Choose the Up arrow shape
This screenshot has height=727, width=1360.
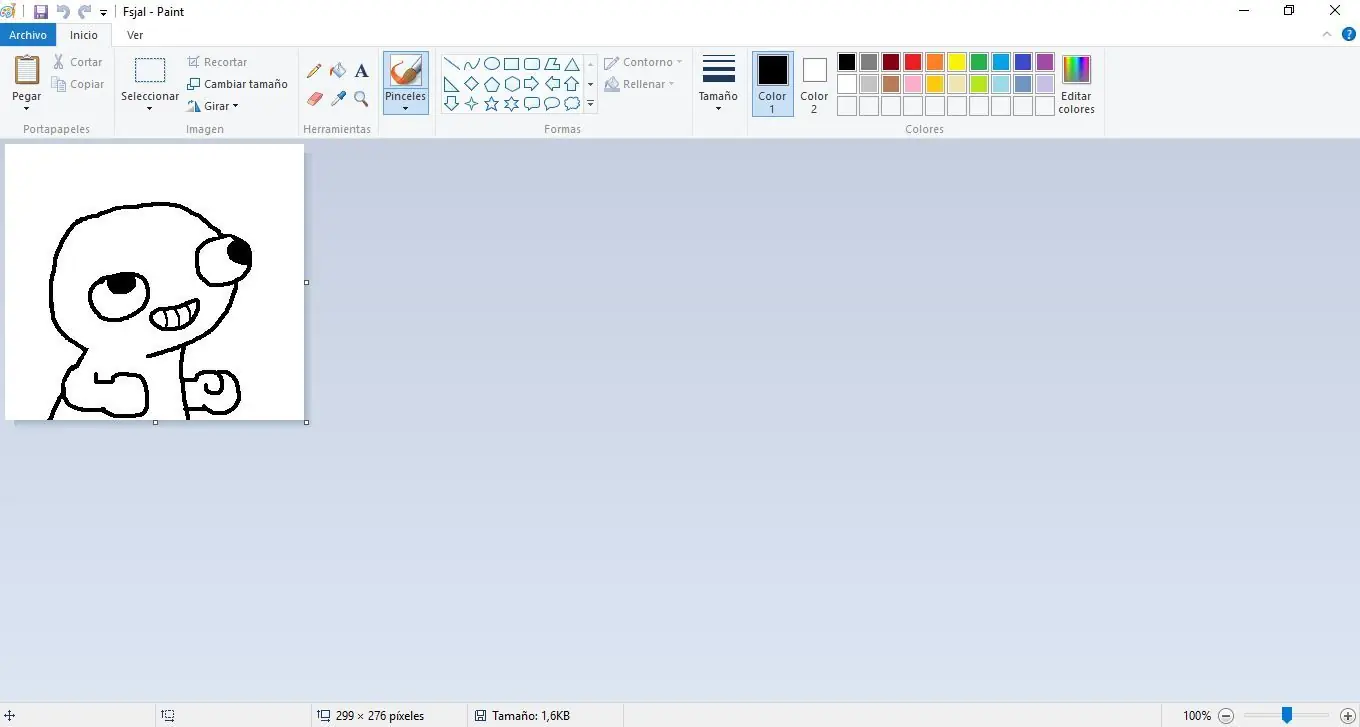coord(572,84)
